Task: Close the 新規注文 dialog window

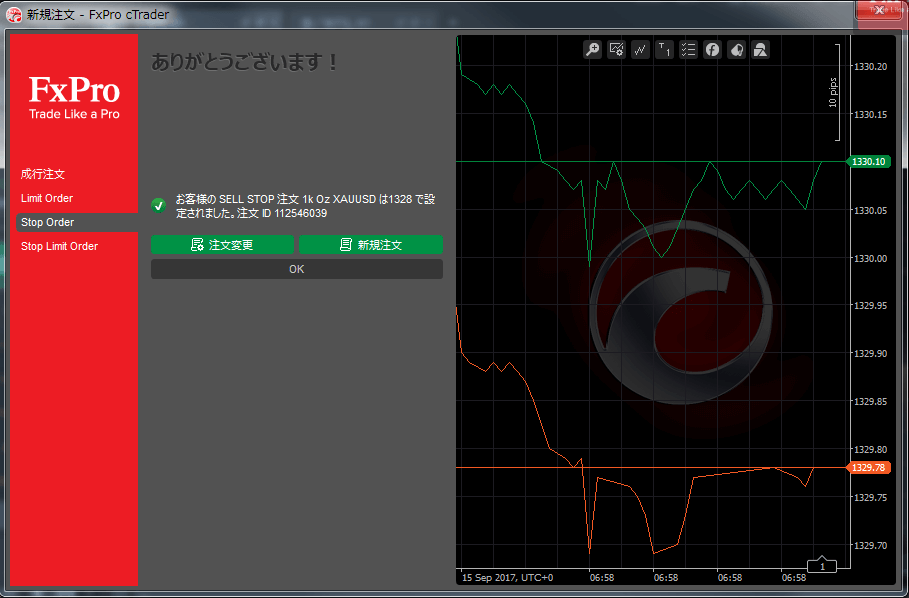Action: pyautogui.click(x=879, y=10)
